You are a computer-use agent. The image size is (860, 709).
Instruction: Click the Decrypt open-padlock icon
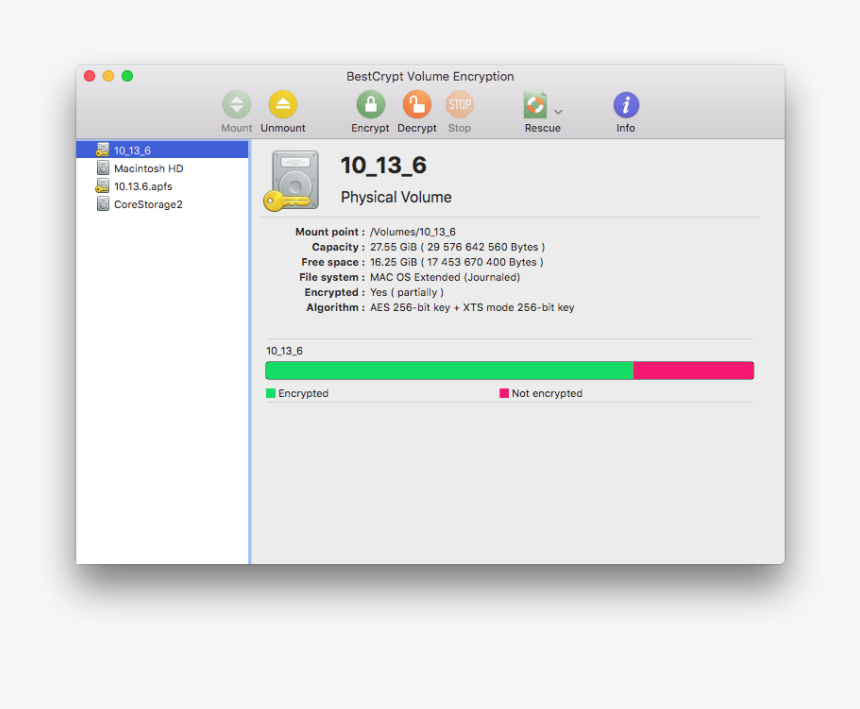point(417,104)
